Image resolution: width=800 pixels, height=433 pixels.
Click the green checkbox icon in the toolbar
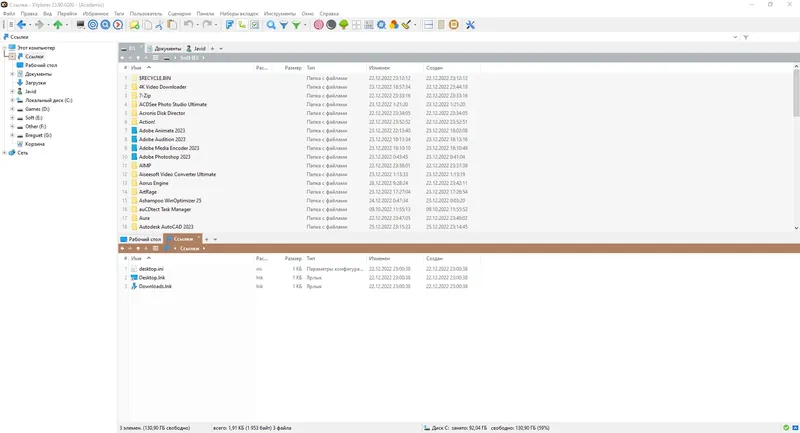tap(255, 24)
